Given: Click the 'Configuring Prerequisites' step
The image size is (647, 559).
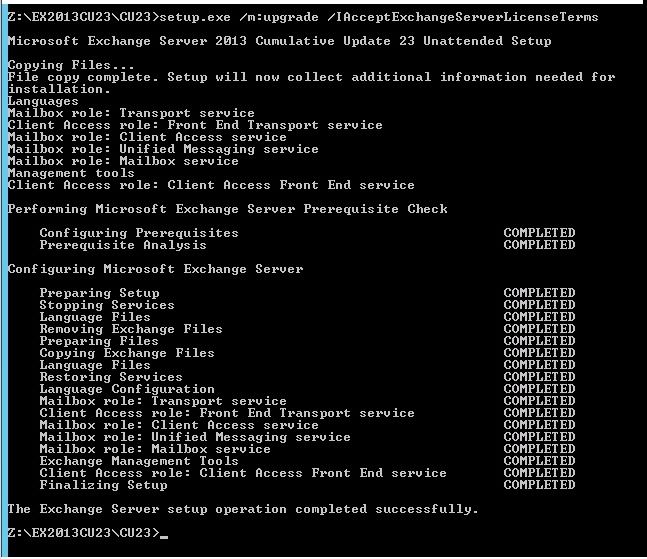Looking at the screenshot, I should point(139,233).
